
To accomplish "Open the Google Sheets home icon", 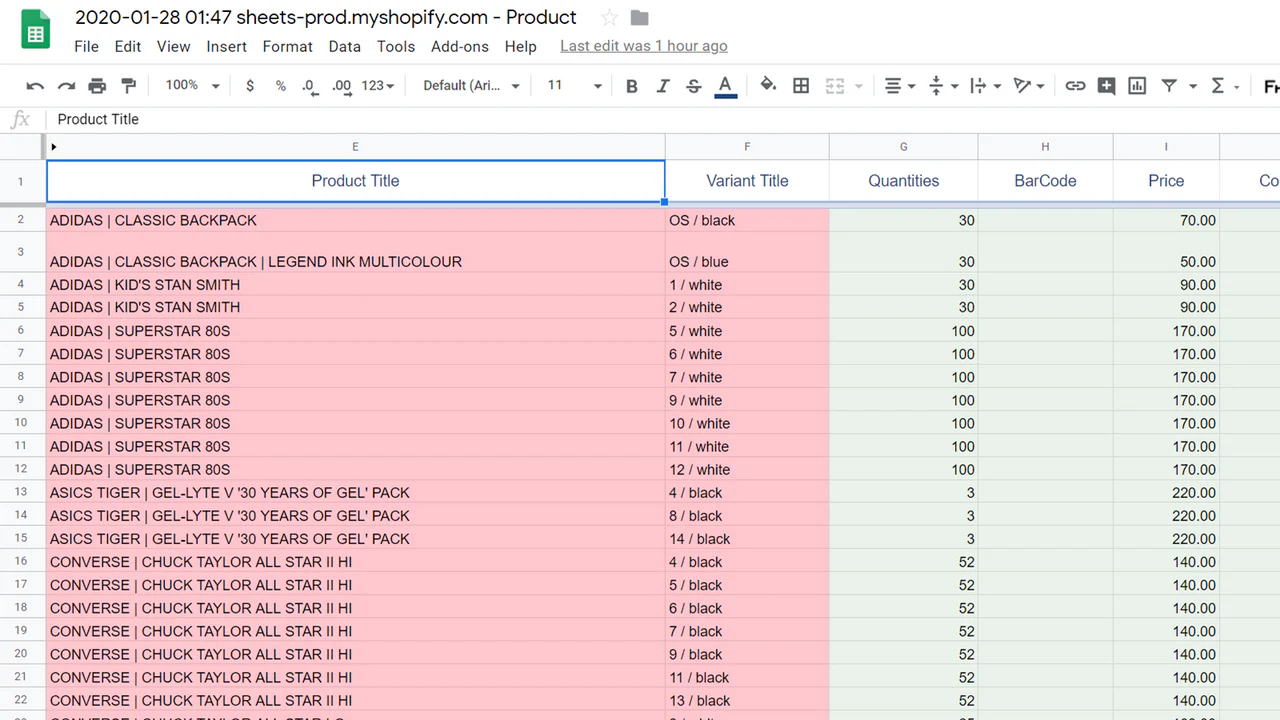I will coord(36,30).
